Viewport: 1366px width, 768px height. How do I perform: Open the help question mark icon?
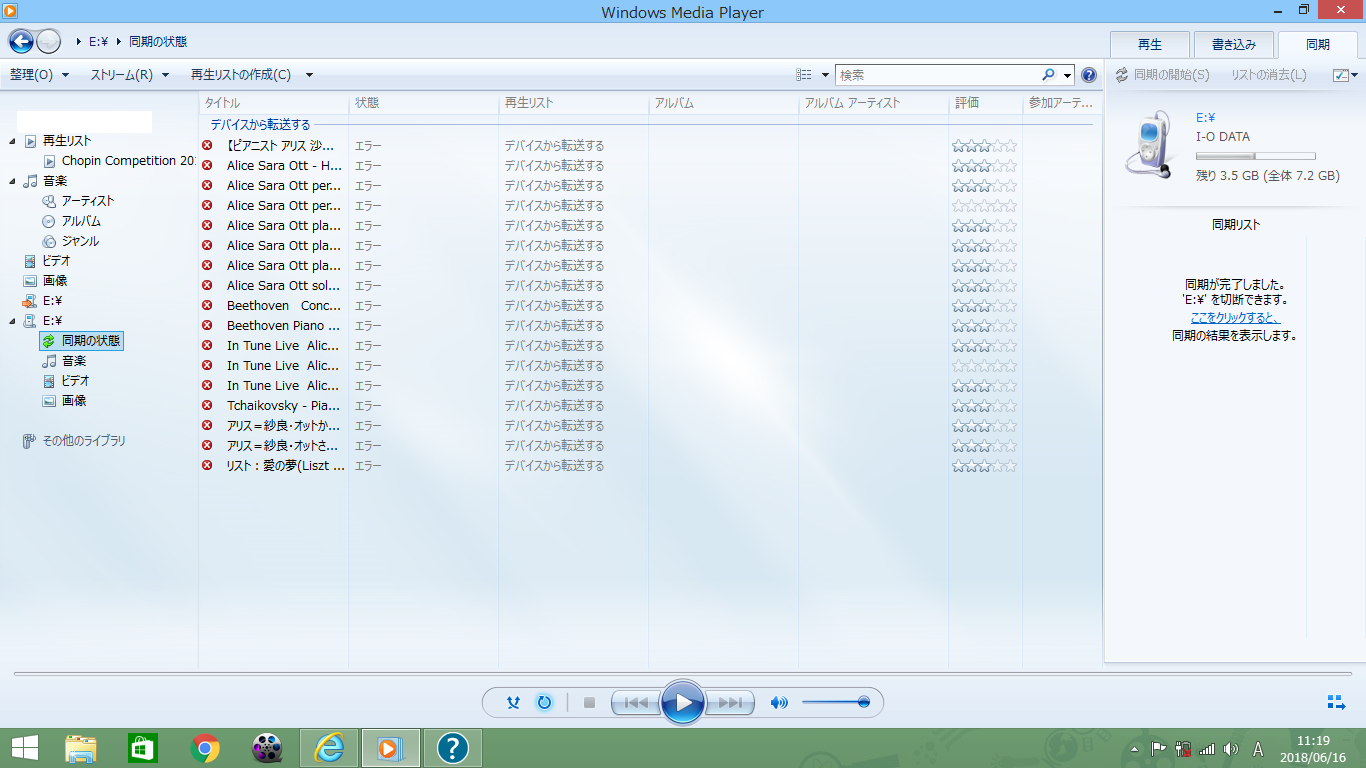pyautogui.click(x=1089, y=75)
